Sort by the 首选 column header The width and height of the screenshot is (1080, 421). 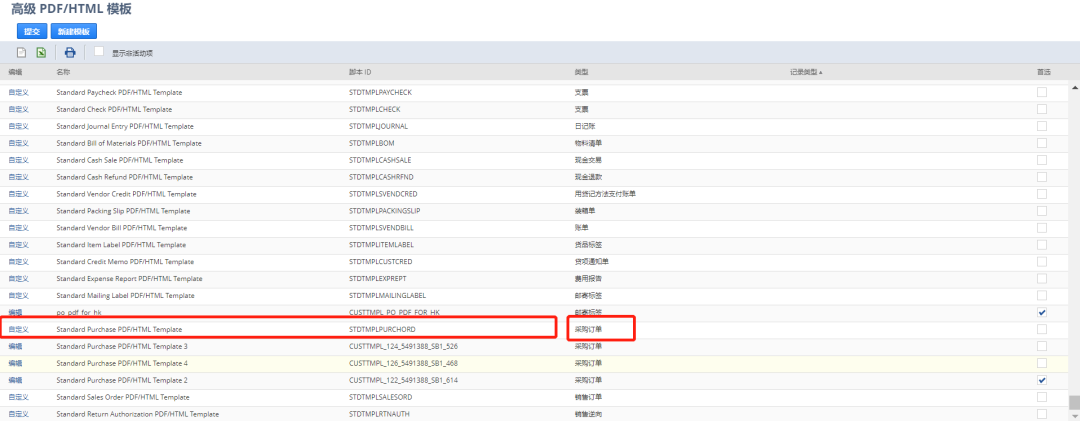click(1044, 72)
